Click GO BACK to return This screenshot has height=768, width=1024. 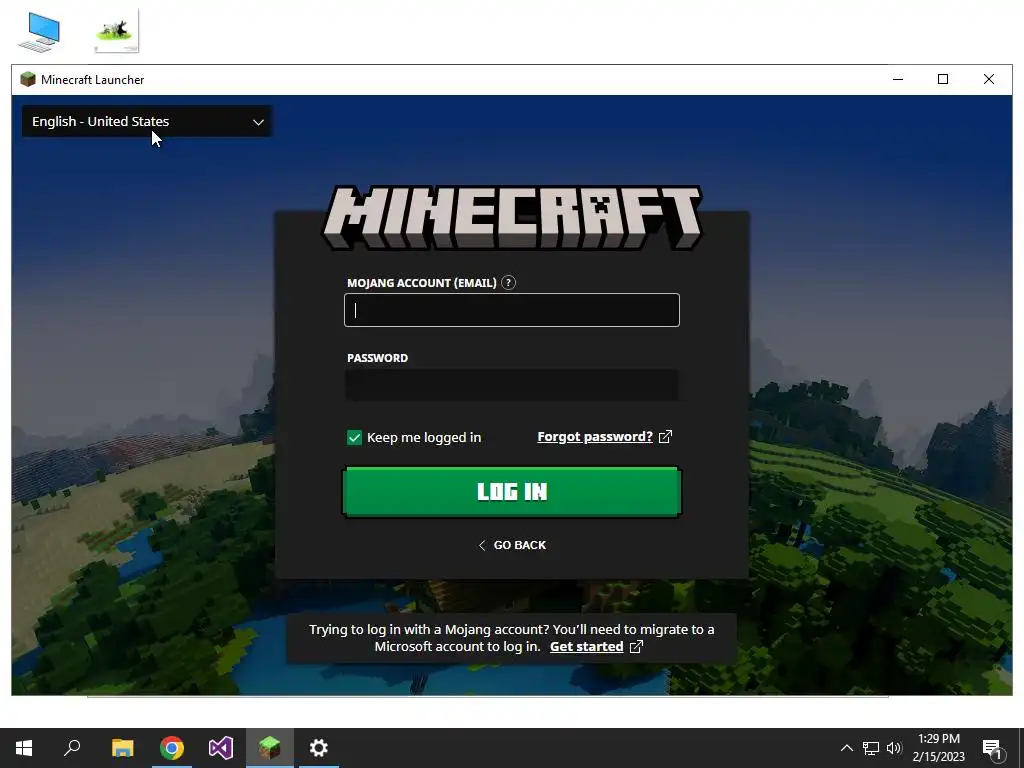512,545
